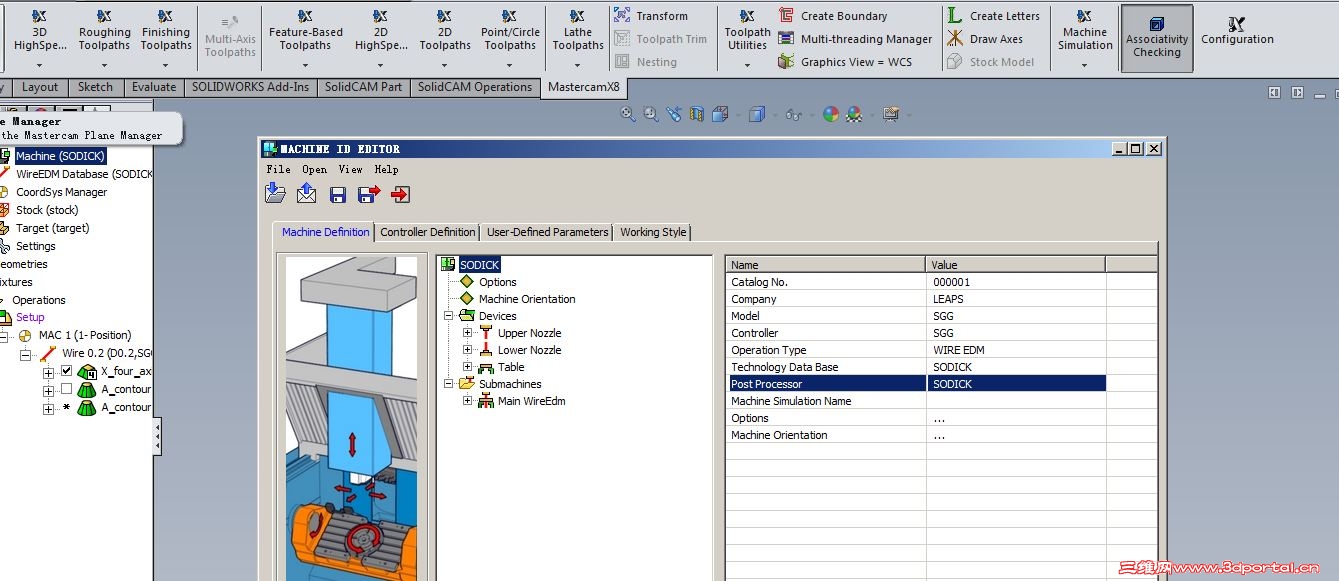Click the Edit Appearance color ball

831,114
